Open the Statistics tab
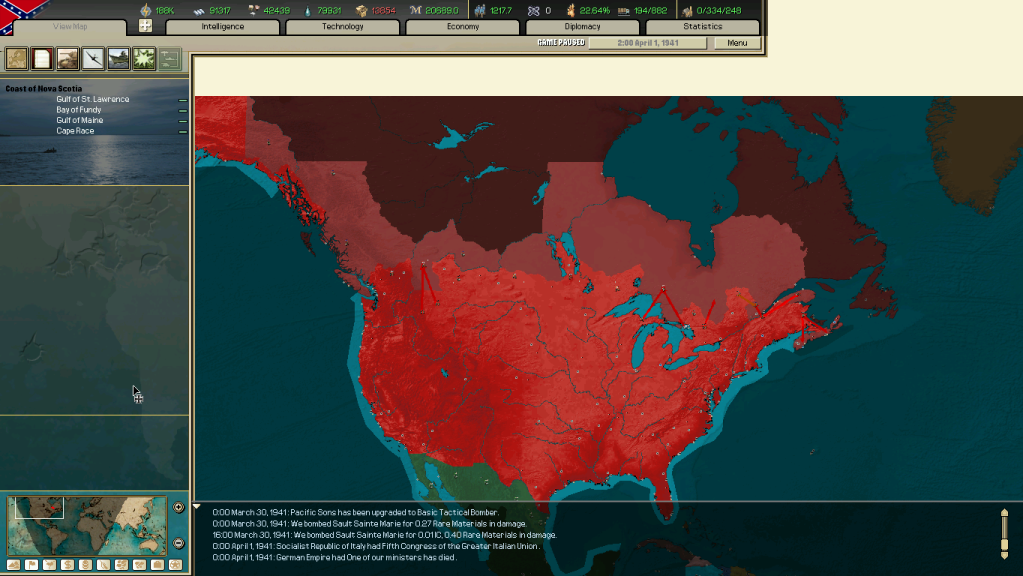 (x=703, y=27)
